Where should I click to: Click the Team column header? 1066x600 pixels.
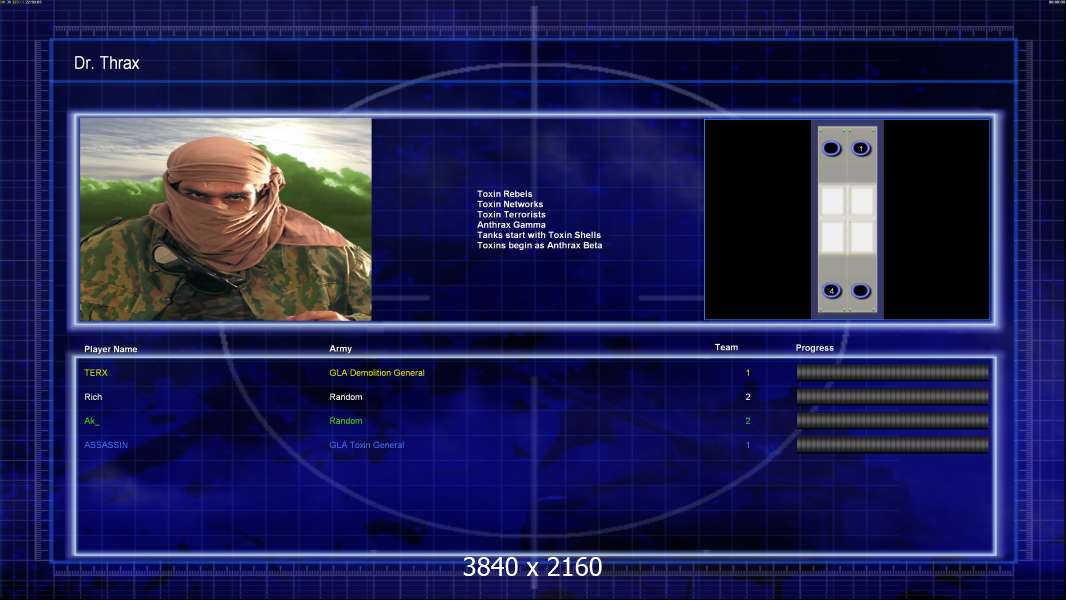click(726, 347)
